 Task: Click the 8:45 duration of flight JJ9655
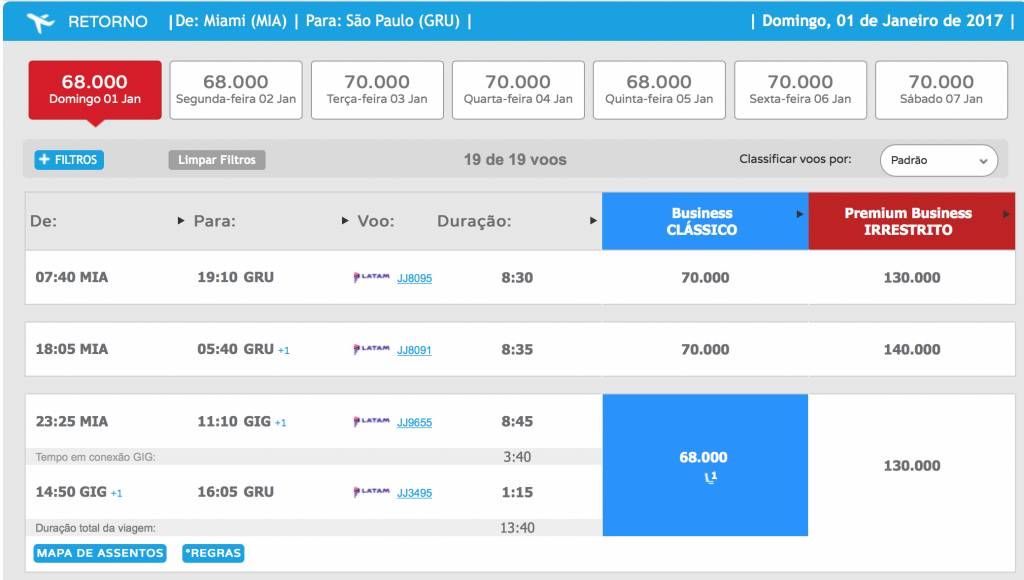tap(517, 421)
